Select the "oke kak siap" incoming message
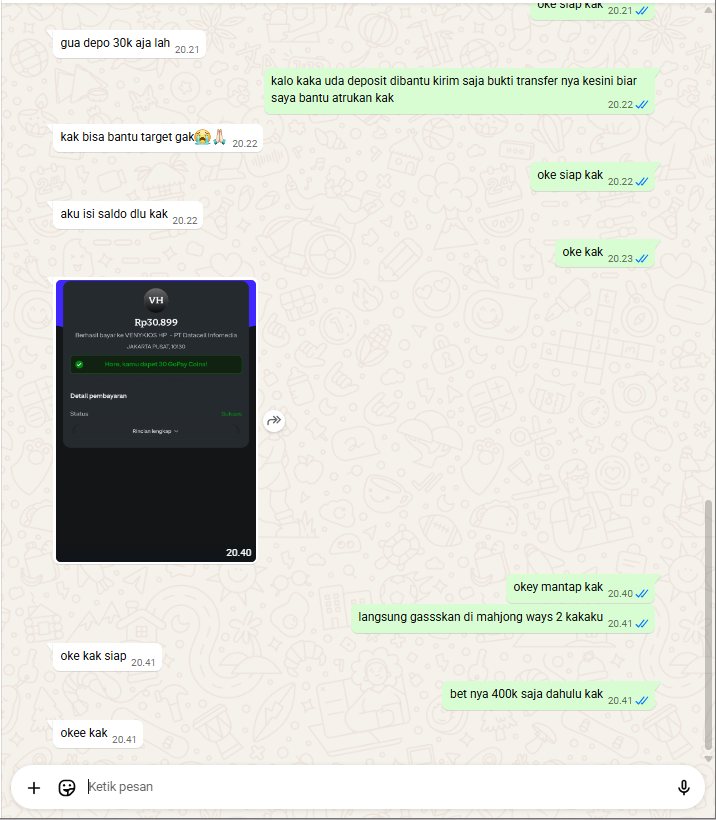 (107, 657)
